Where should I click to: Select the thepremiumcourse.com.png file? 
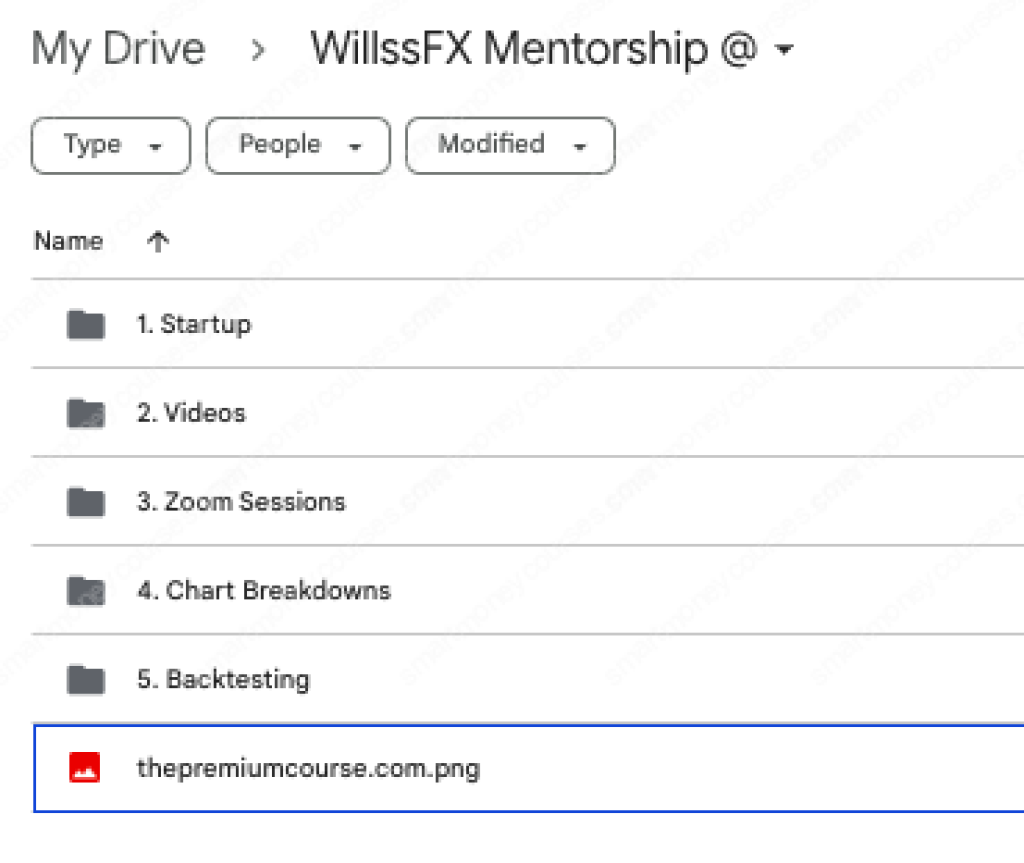click(308, 769)
